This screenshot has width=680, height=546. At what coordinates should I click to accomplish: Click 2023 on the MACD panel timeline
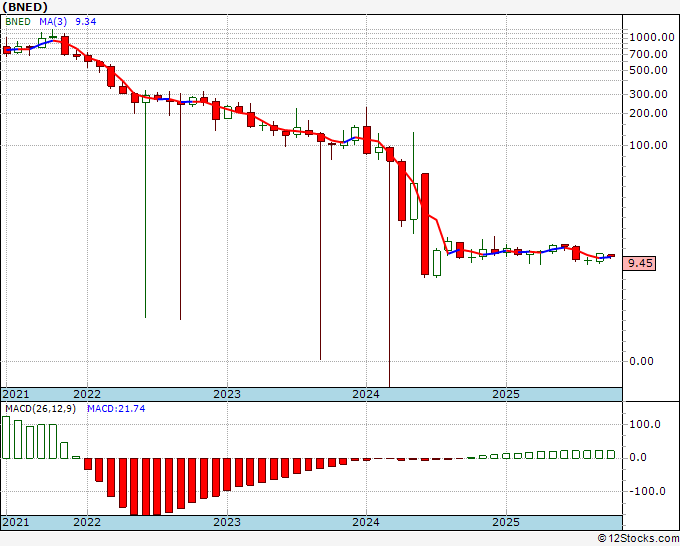(x=227, y=522)
